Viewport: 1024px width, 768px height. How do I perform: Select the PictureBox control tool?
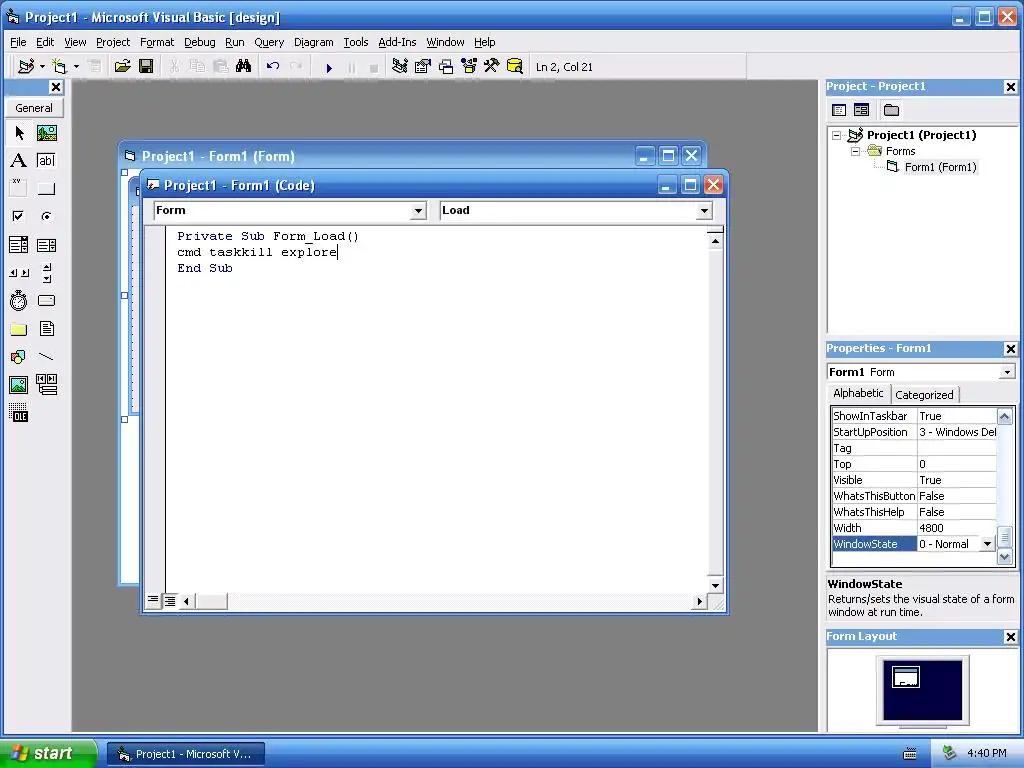click(x=46, y=133)
